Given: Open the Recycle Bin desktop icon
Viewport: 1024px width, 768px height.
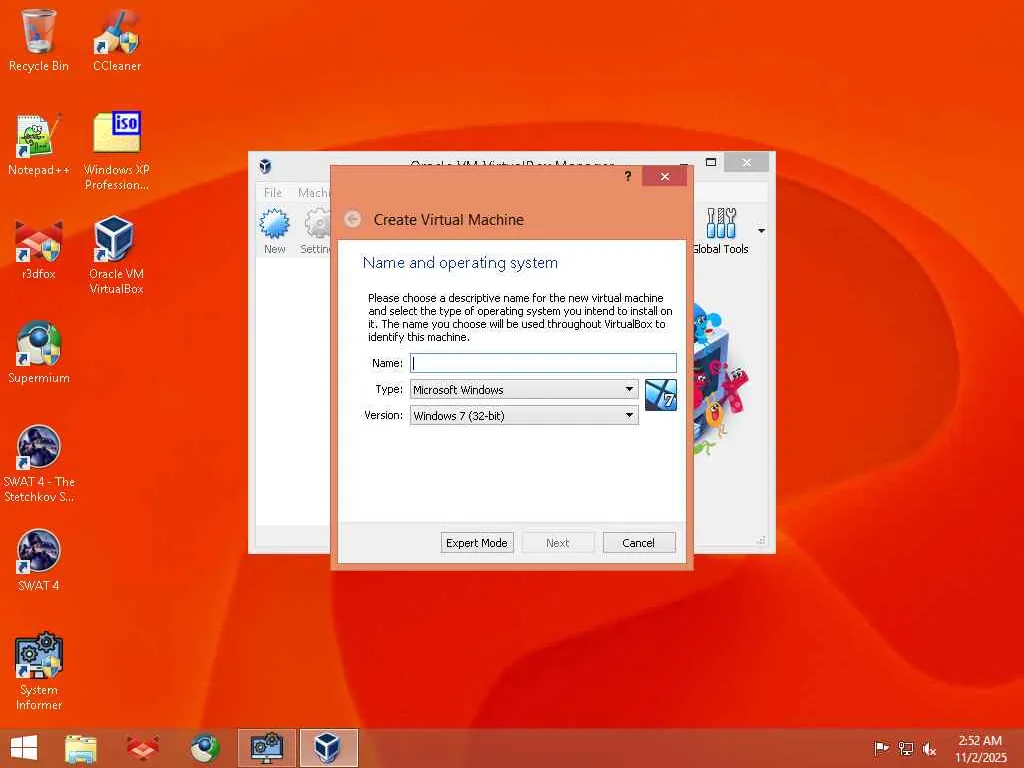Looking at the screenshot, I should pos(39,39).
